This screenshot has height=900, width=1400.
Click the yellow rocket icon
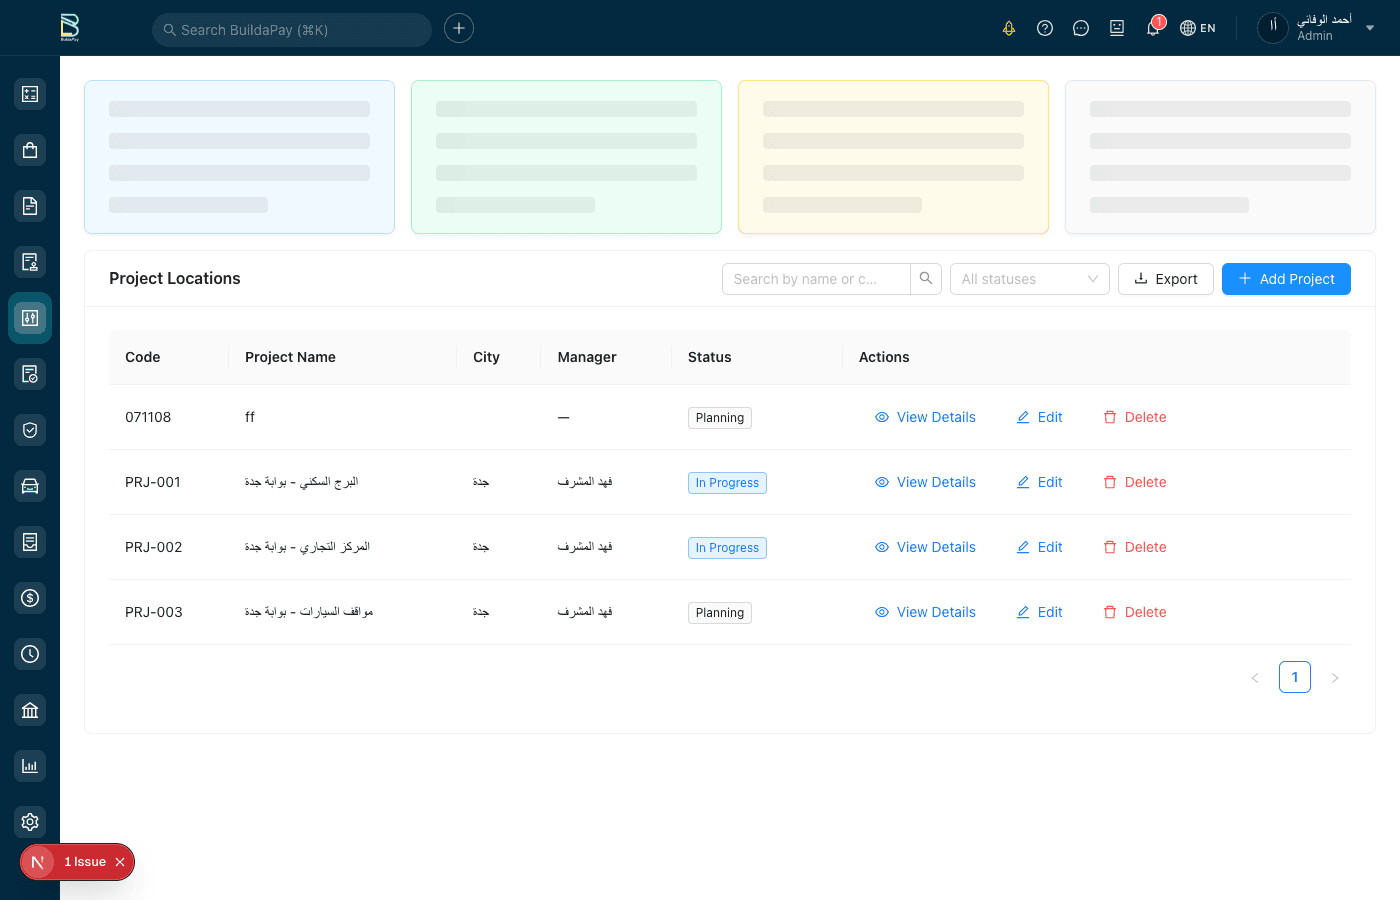tap(1009, 28)
